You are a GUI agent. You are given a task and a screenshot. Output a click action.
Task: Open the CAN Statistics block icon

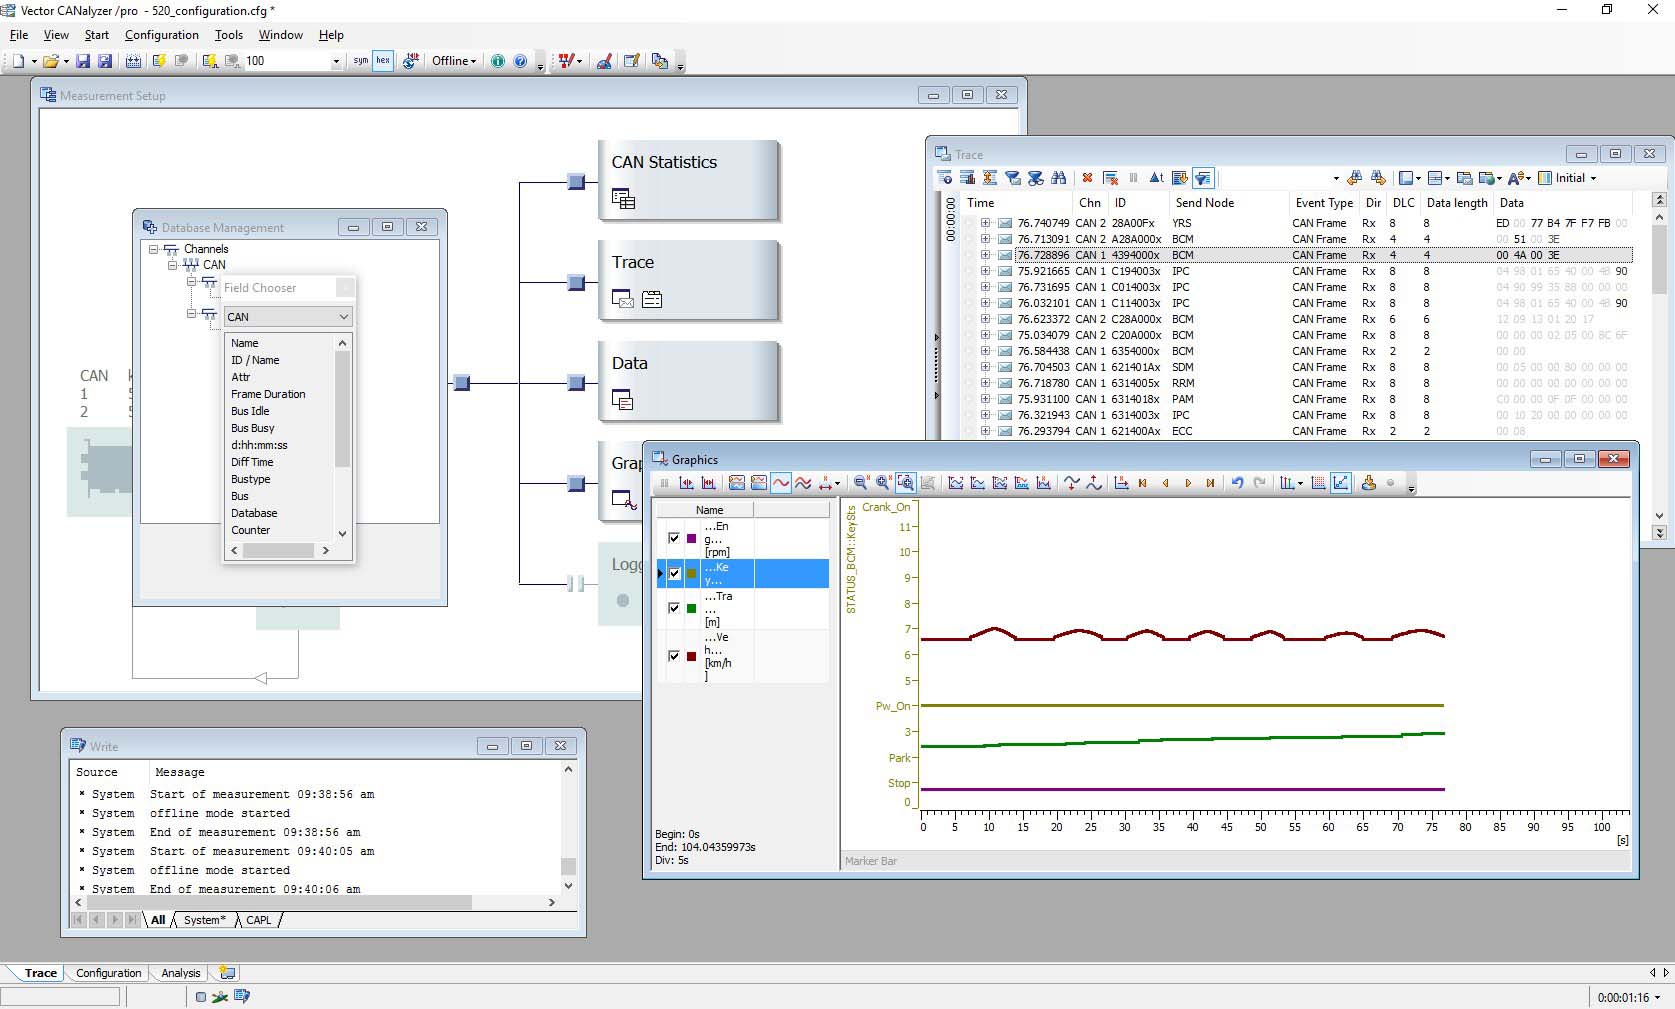[x=623, y=198]
